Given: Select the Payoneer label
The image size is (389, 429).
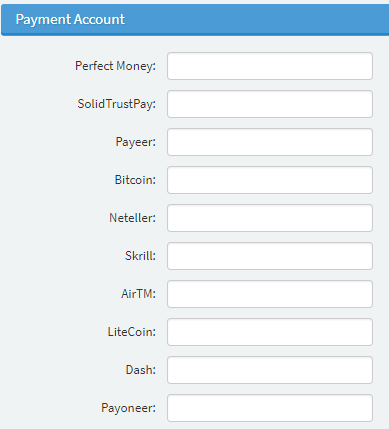Looking at the screenshot, I should (129, 408).
